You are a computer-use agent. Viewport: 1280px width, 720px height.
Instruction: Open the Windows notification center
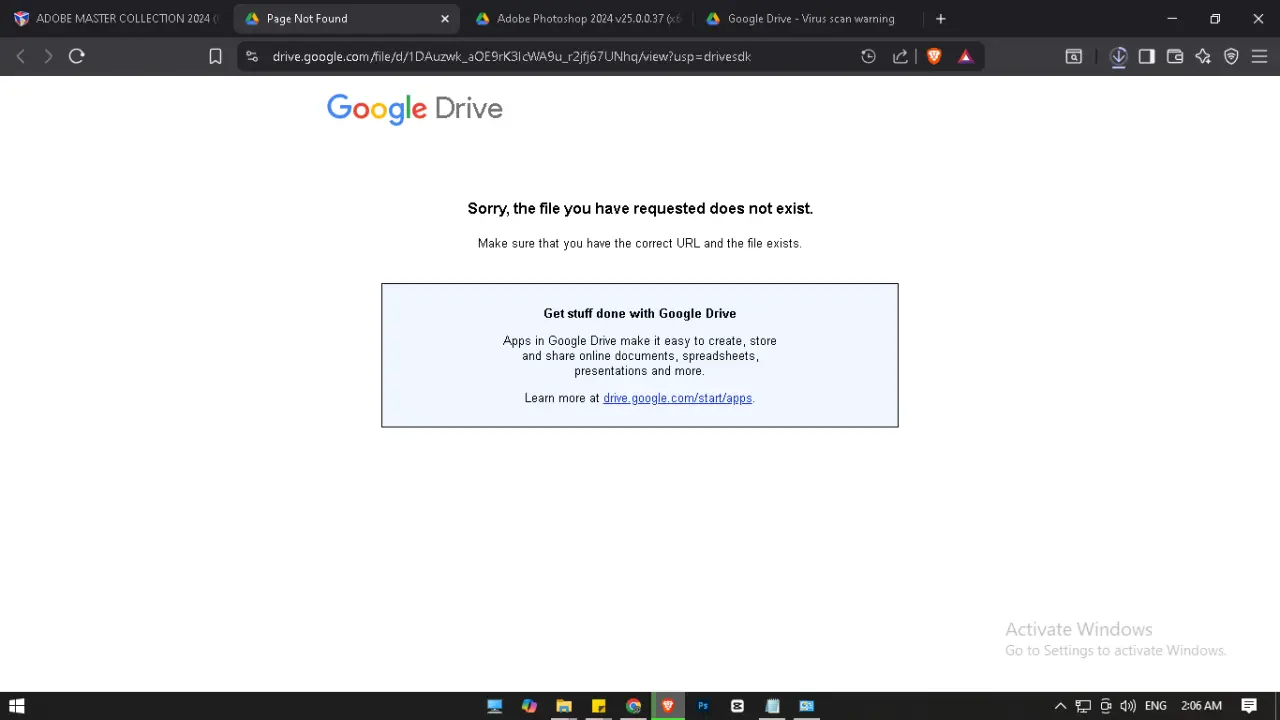click(1249, 706)
